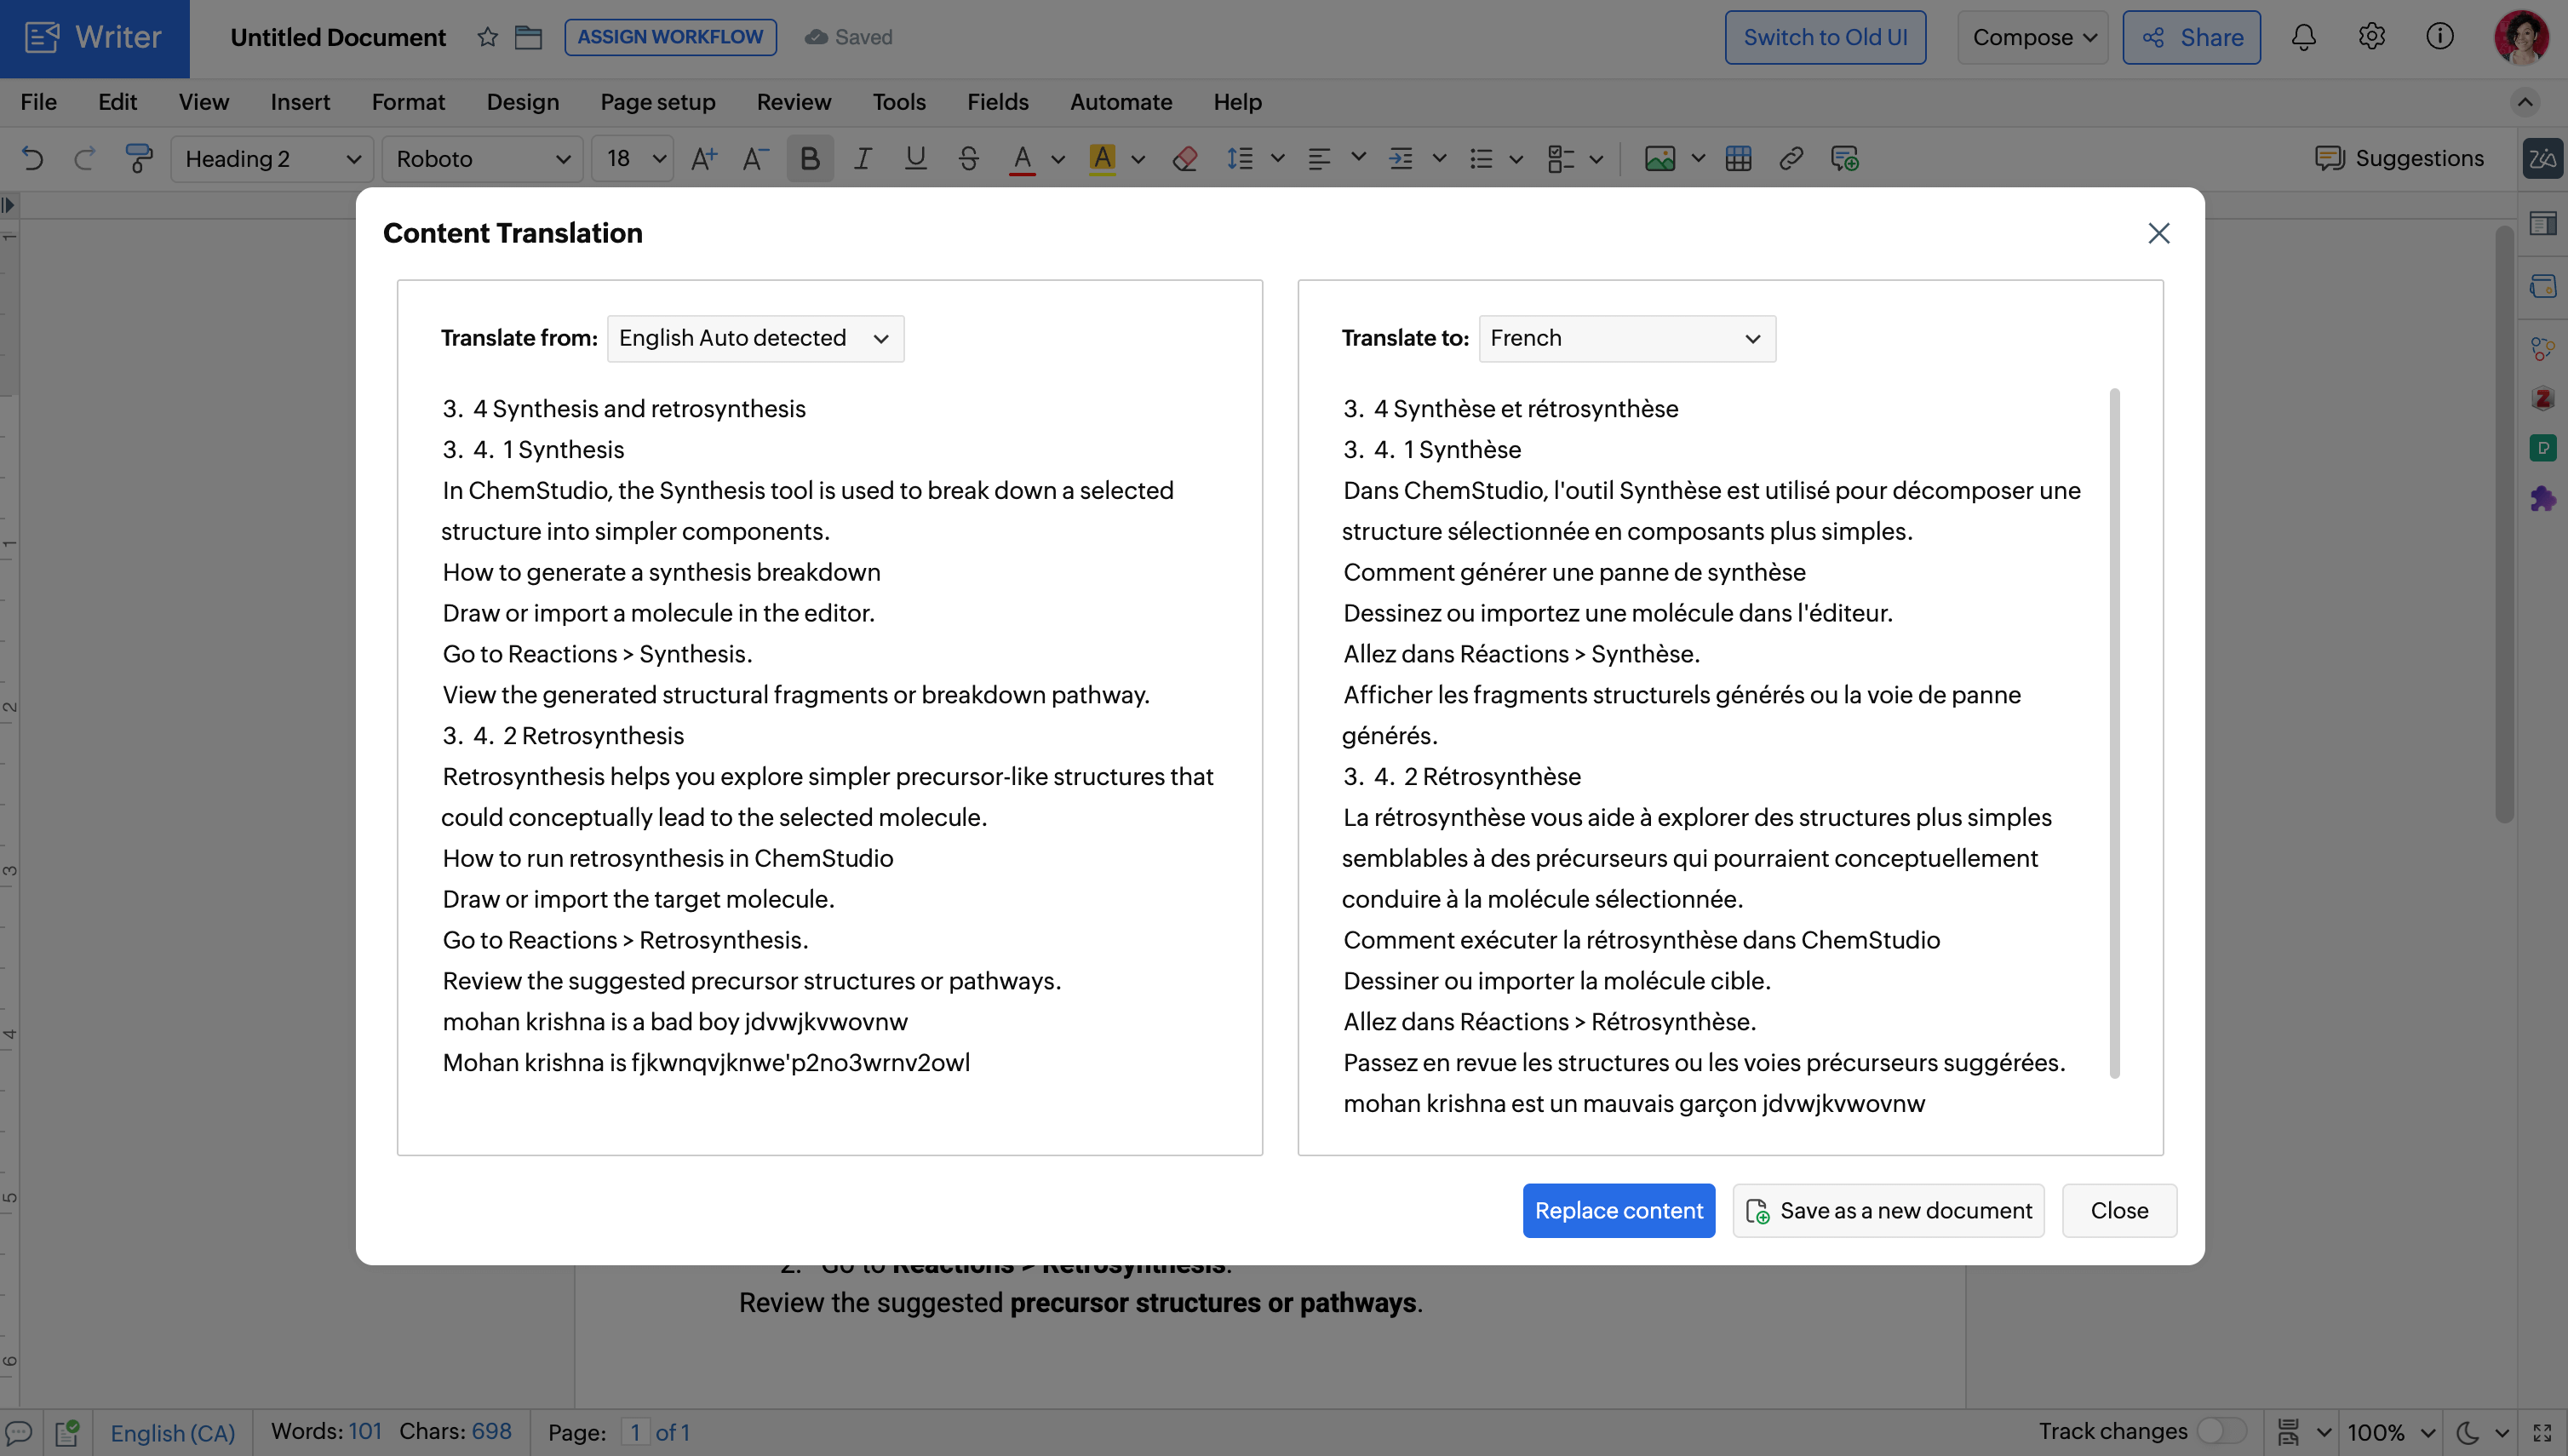Click Save as a new document
This screenshot has height=1456, width=2568.
pos(1888,1210)
